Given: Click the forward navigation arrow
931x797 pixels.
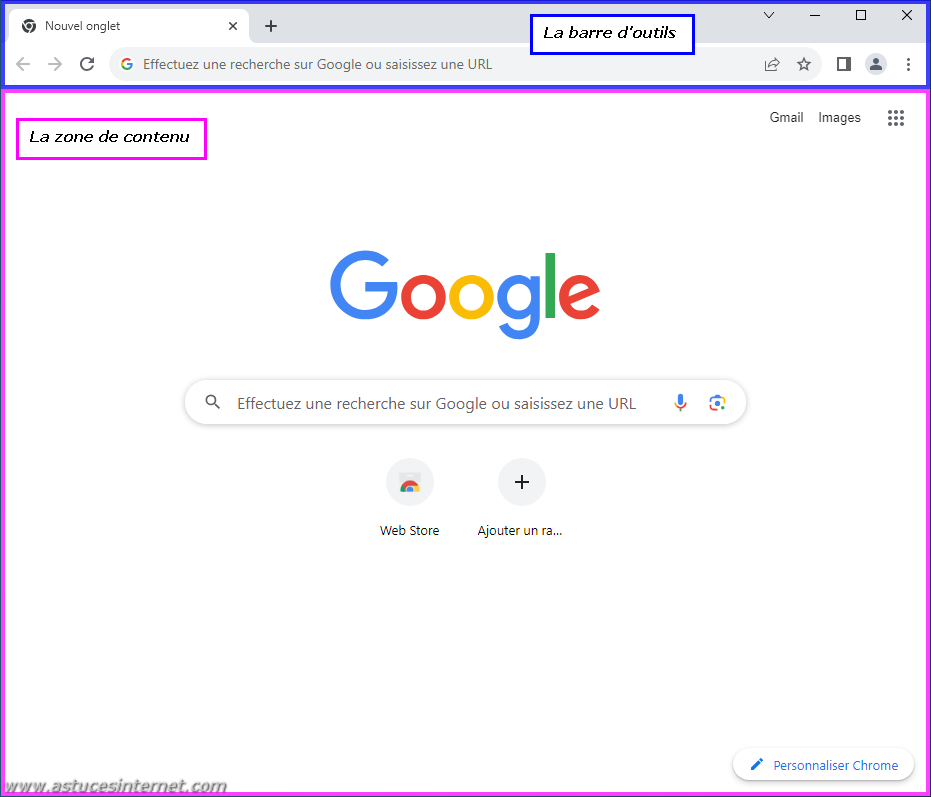Looking at the screenshot, I should point(55,64).
